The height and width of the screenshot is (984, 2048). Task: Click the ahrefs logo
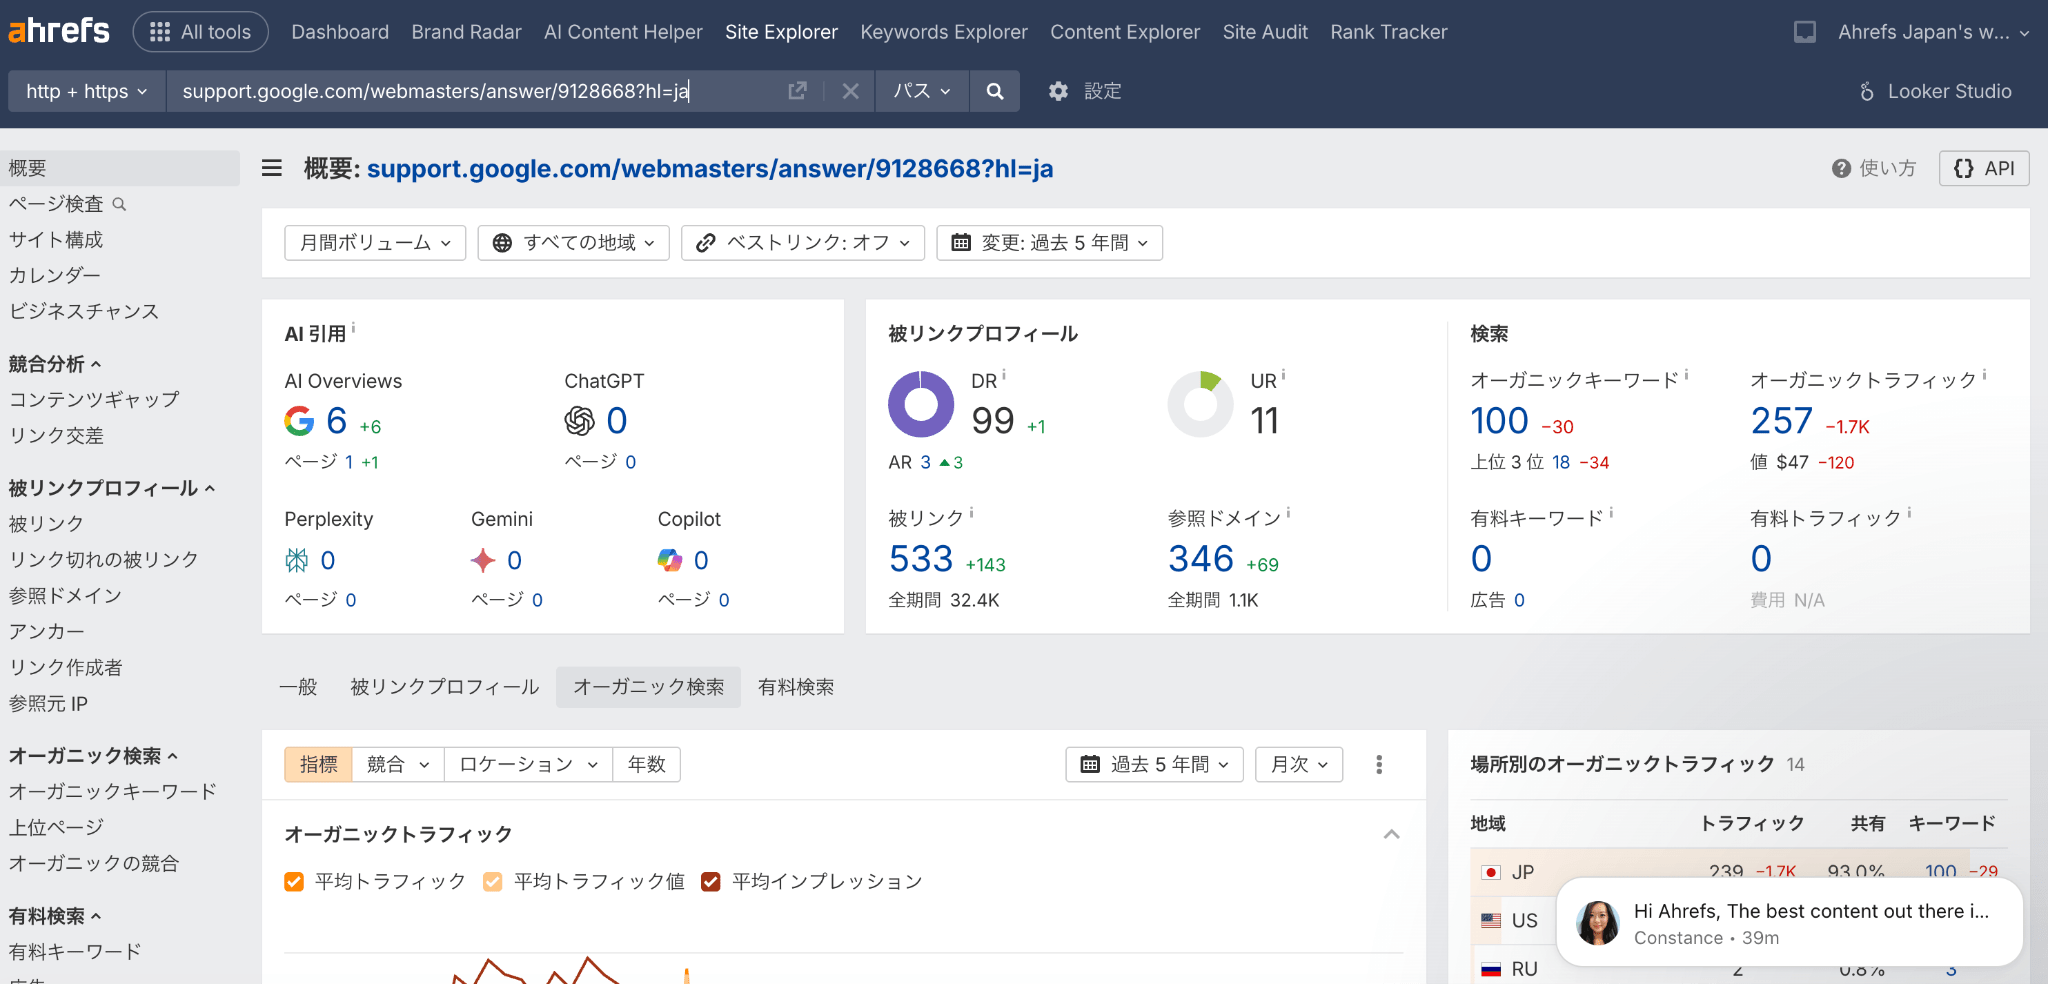tap(58, 30)
